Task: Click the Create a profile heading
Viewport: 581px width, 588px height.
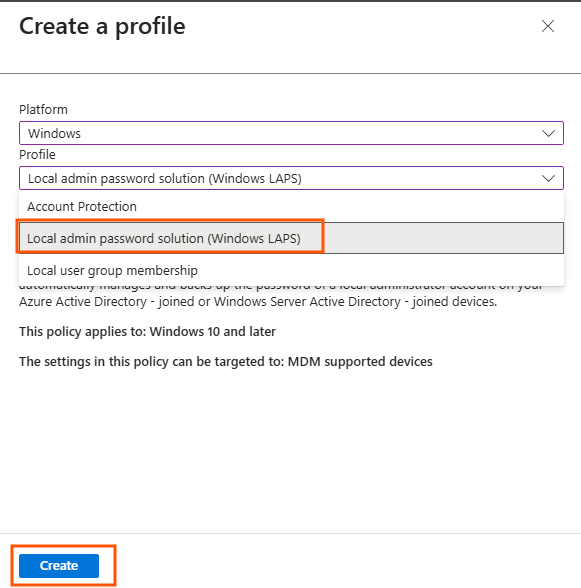Action: [102, 26]
